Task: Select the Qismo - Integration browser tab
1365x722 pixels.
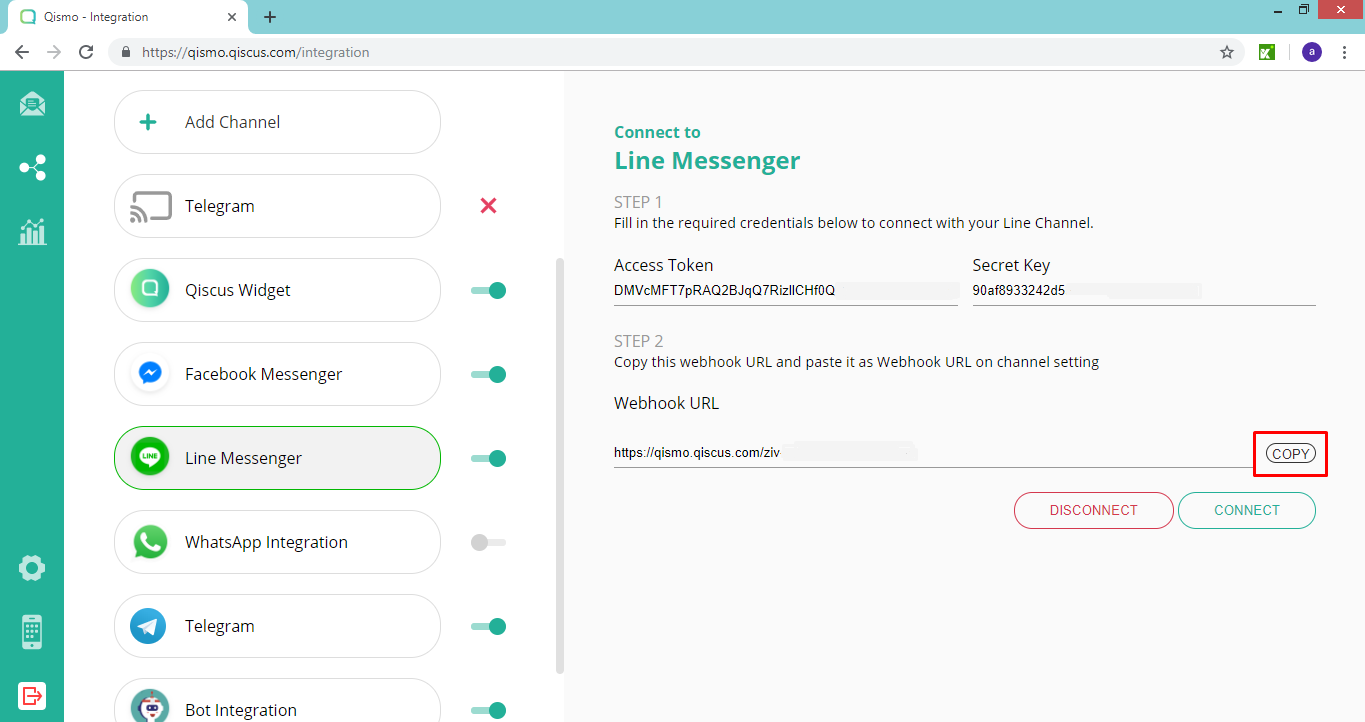Action: [x=130, y=17]
